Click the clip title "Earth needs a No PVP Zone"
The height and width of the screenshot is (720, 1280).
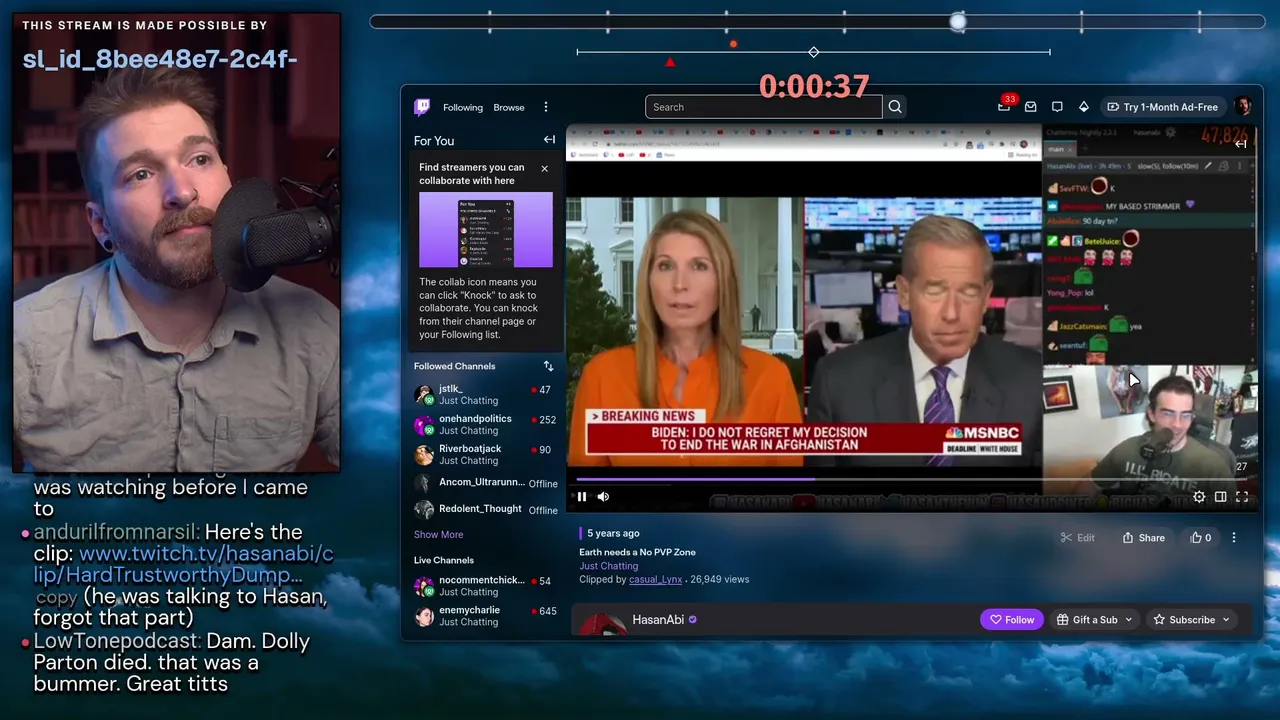click(x=637, y=552)
